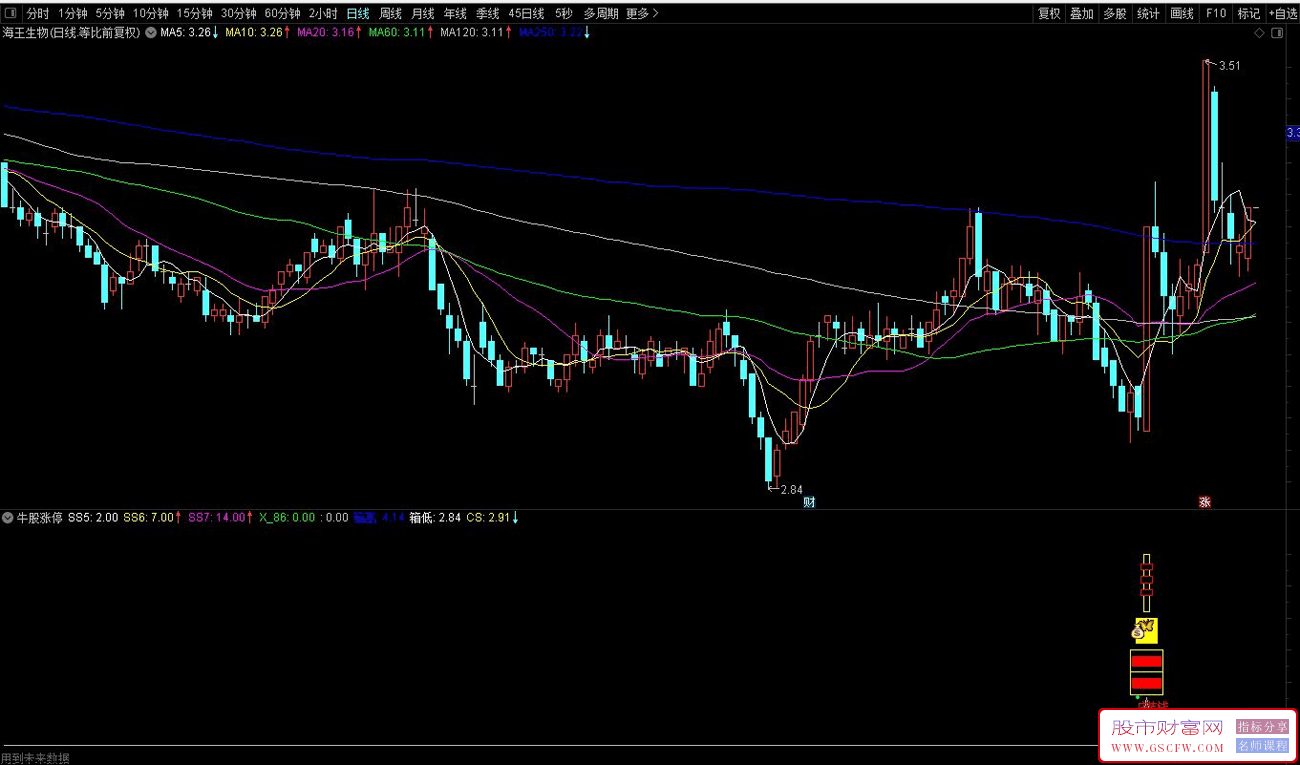This screenshot has width=1300, height=765.
Task: Click the 财 marker below the chart
Action: click(x=809, y=502)
